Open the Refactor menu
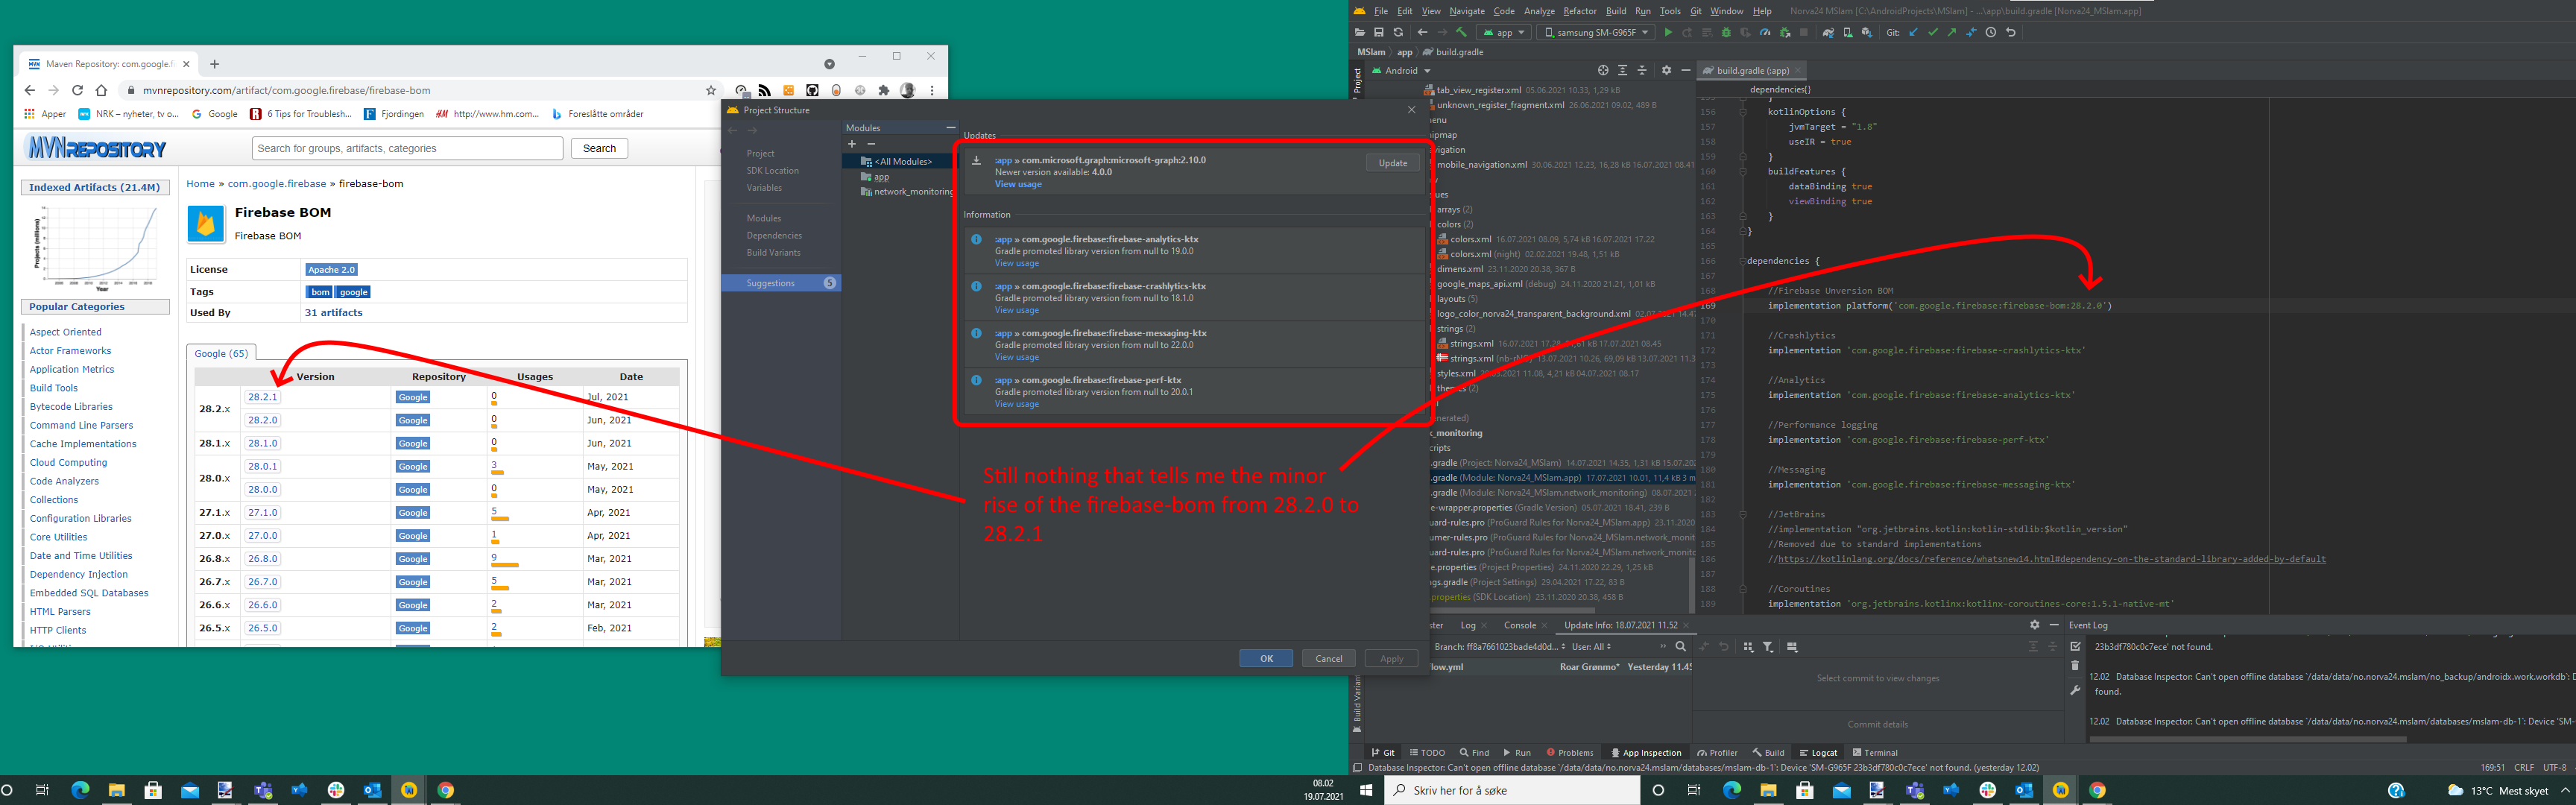The image size is (2576, 805). coord(1579,11)
